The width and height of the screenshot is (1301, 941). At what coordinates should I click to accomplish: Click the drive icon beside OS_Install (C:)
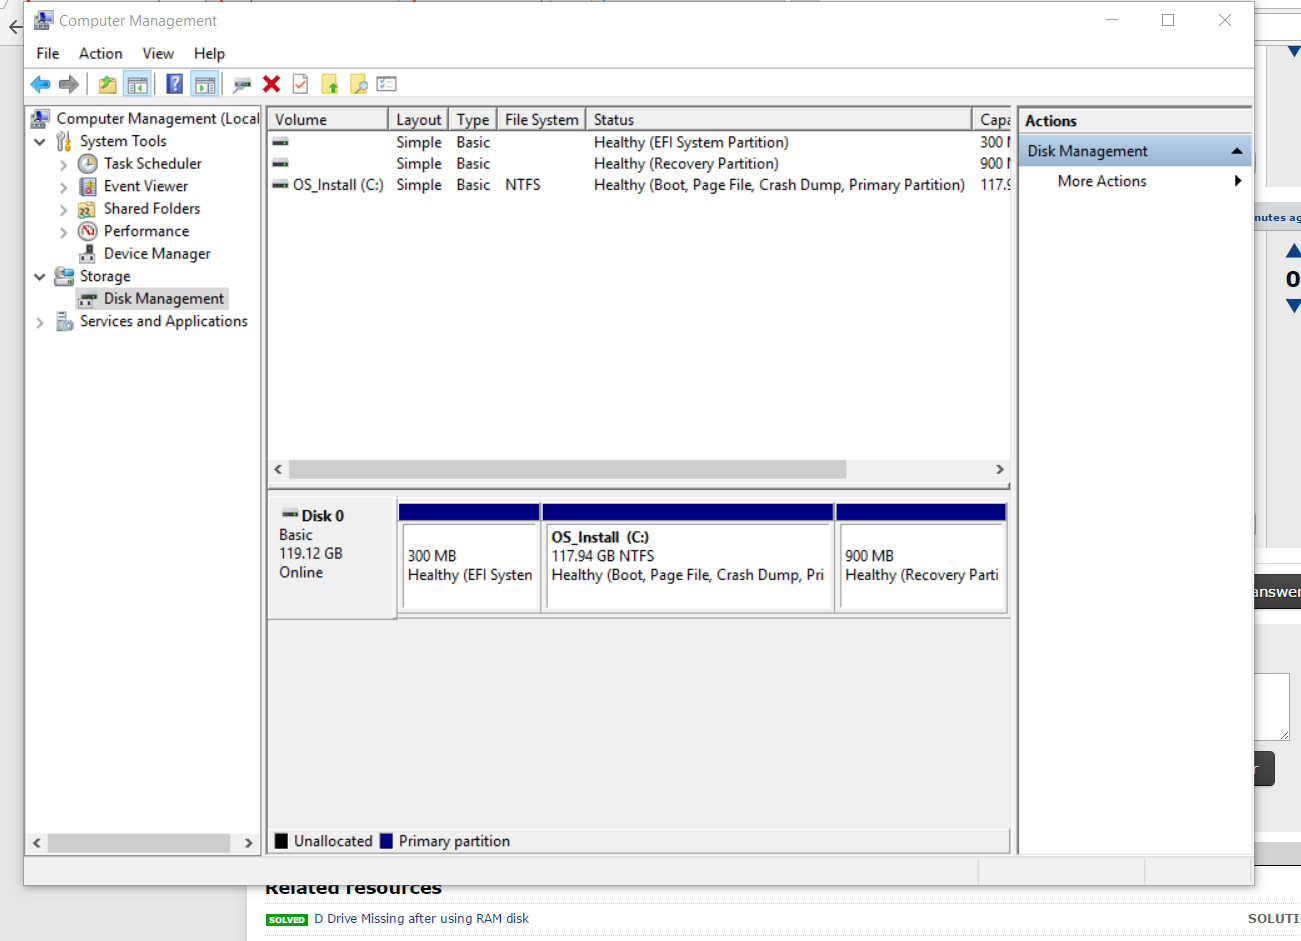tap(281, 185)
